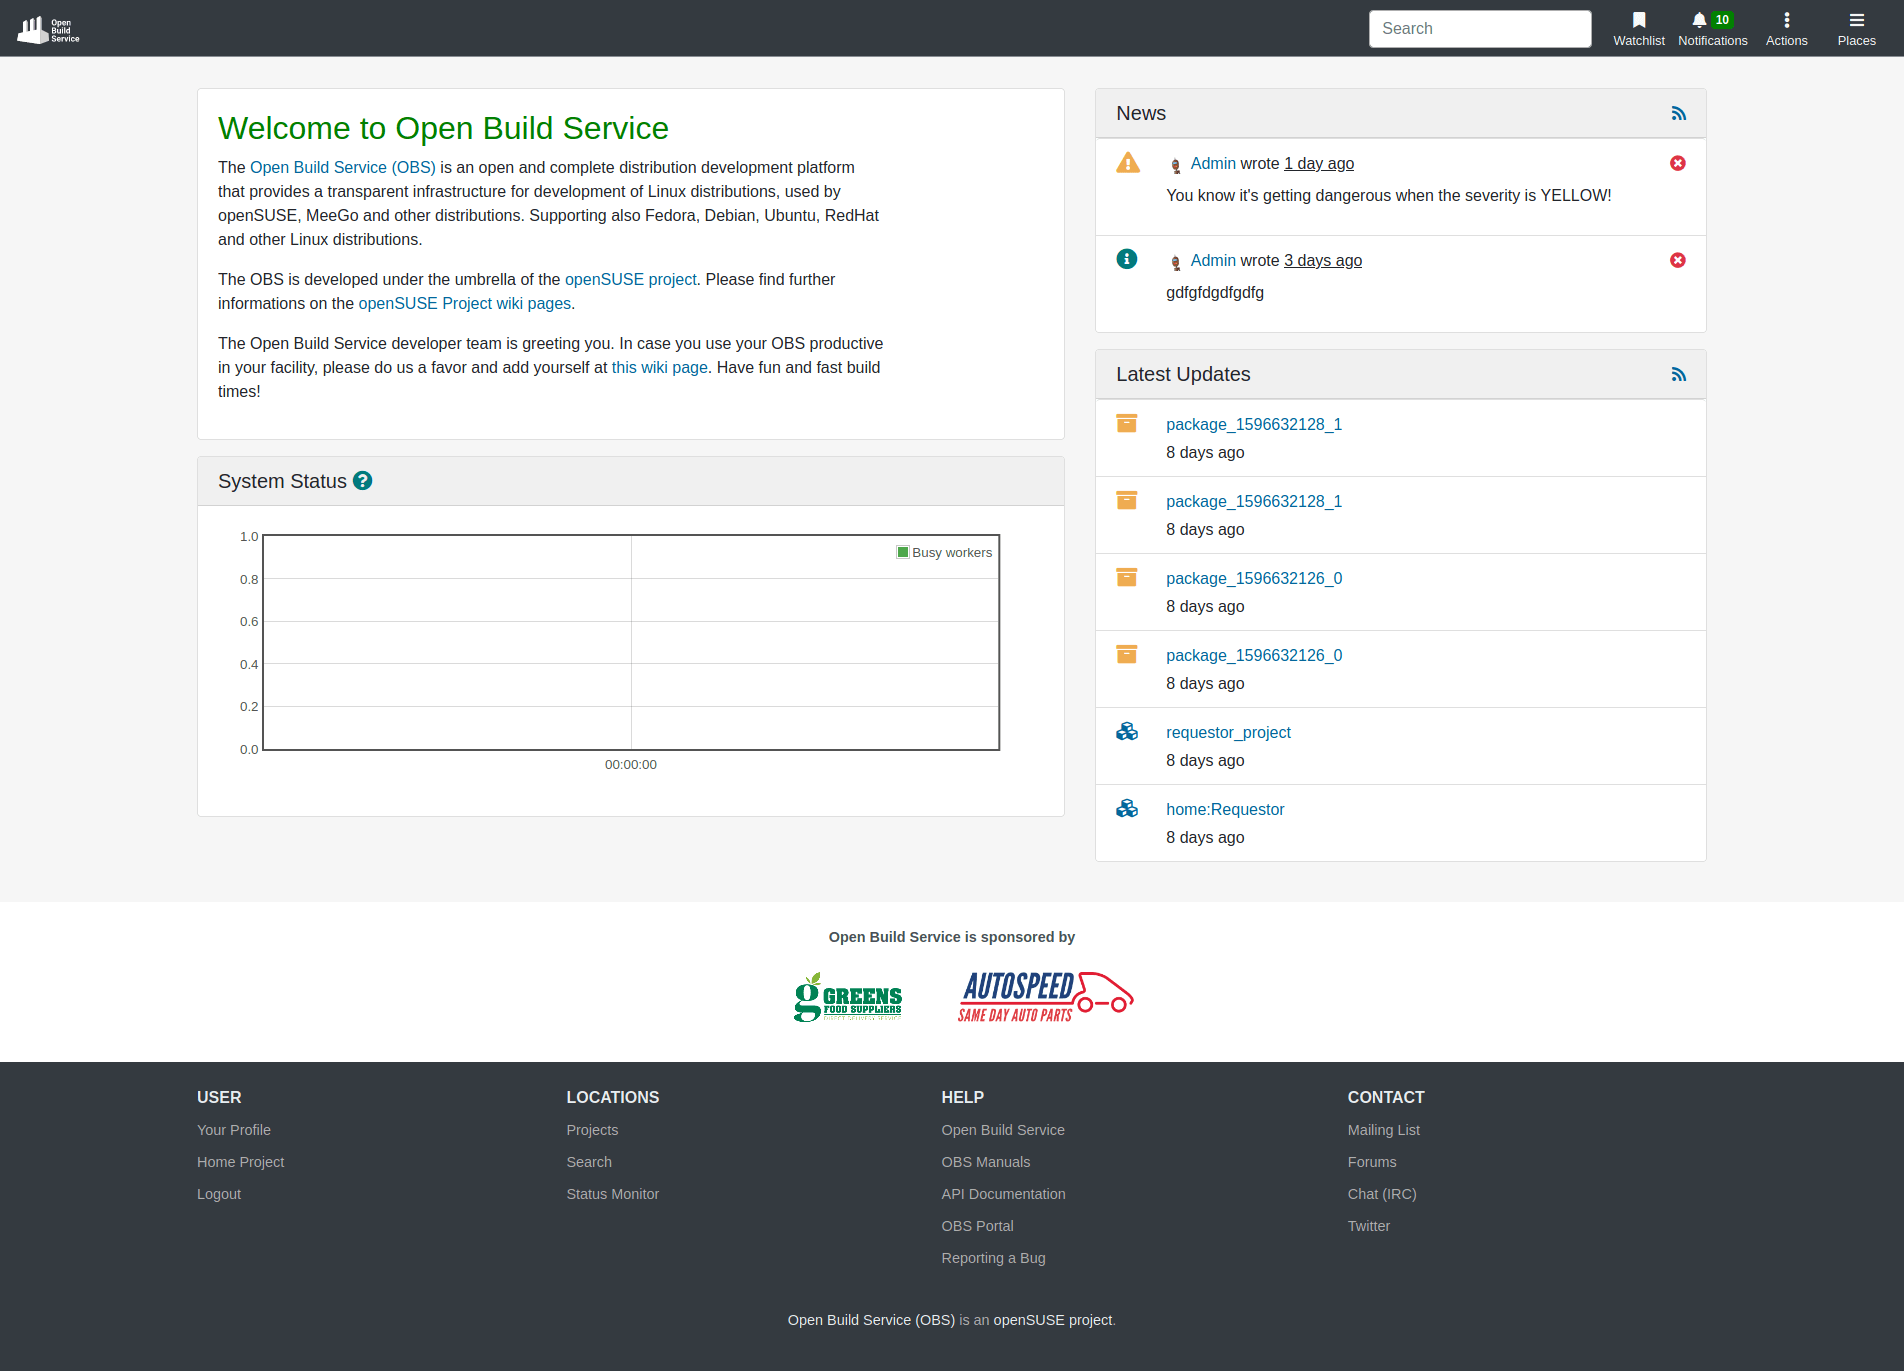Open Notifications from the top bar

(1712, 27)
